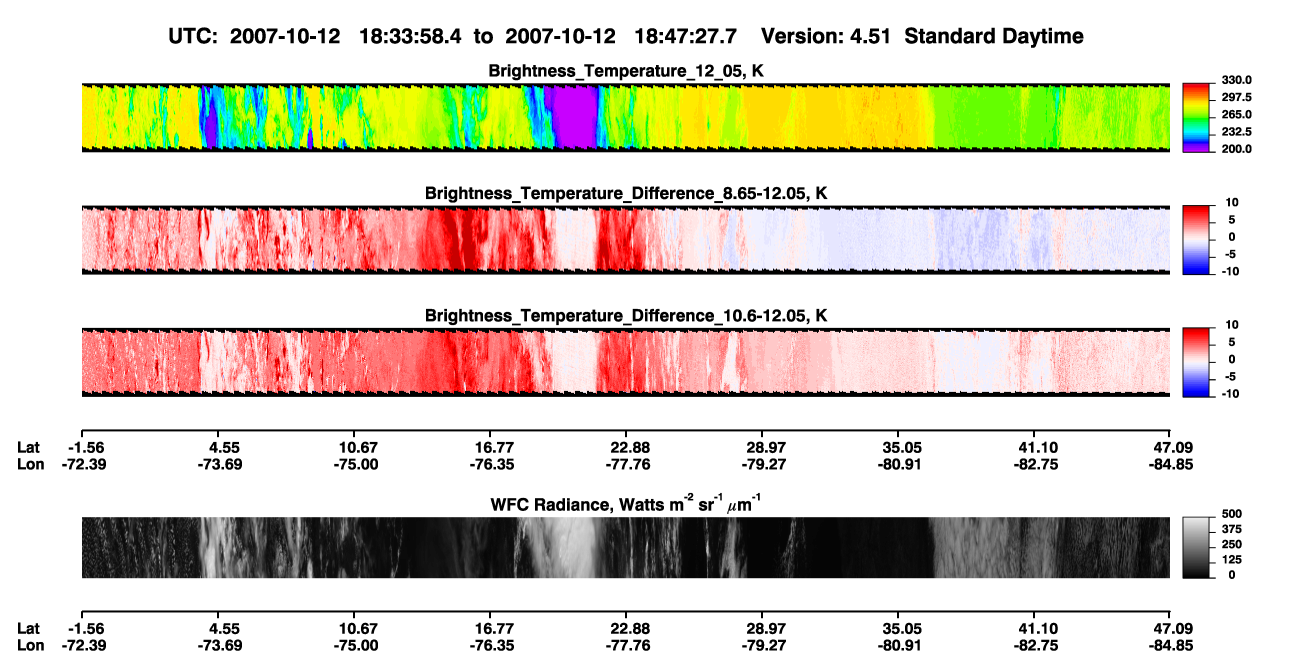Viewport: 1300px width, 667px height.
Task: Click the 'Lat' axis label below WFC panel
Action: (28, 628)
